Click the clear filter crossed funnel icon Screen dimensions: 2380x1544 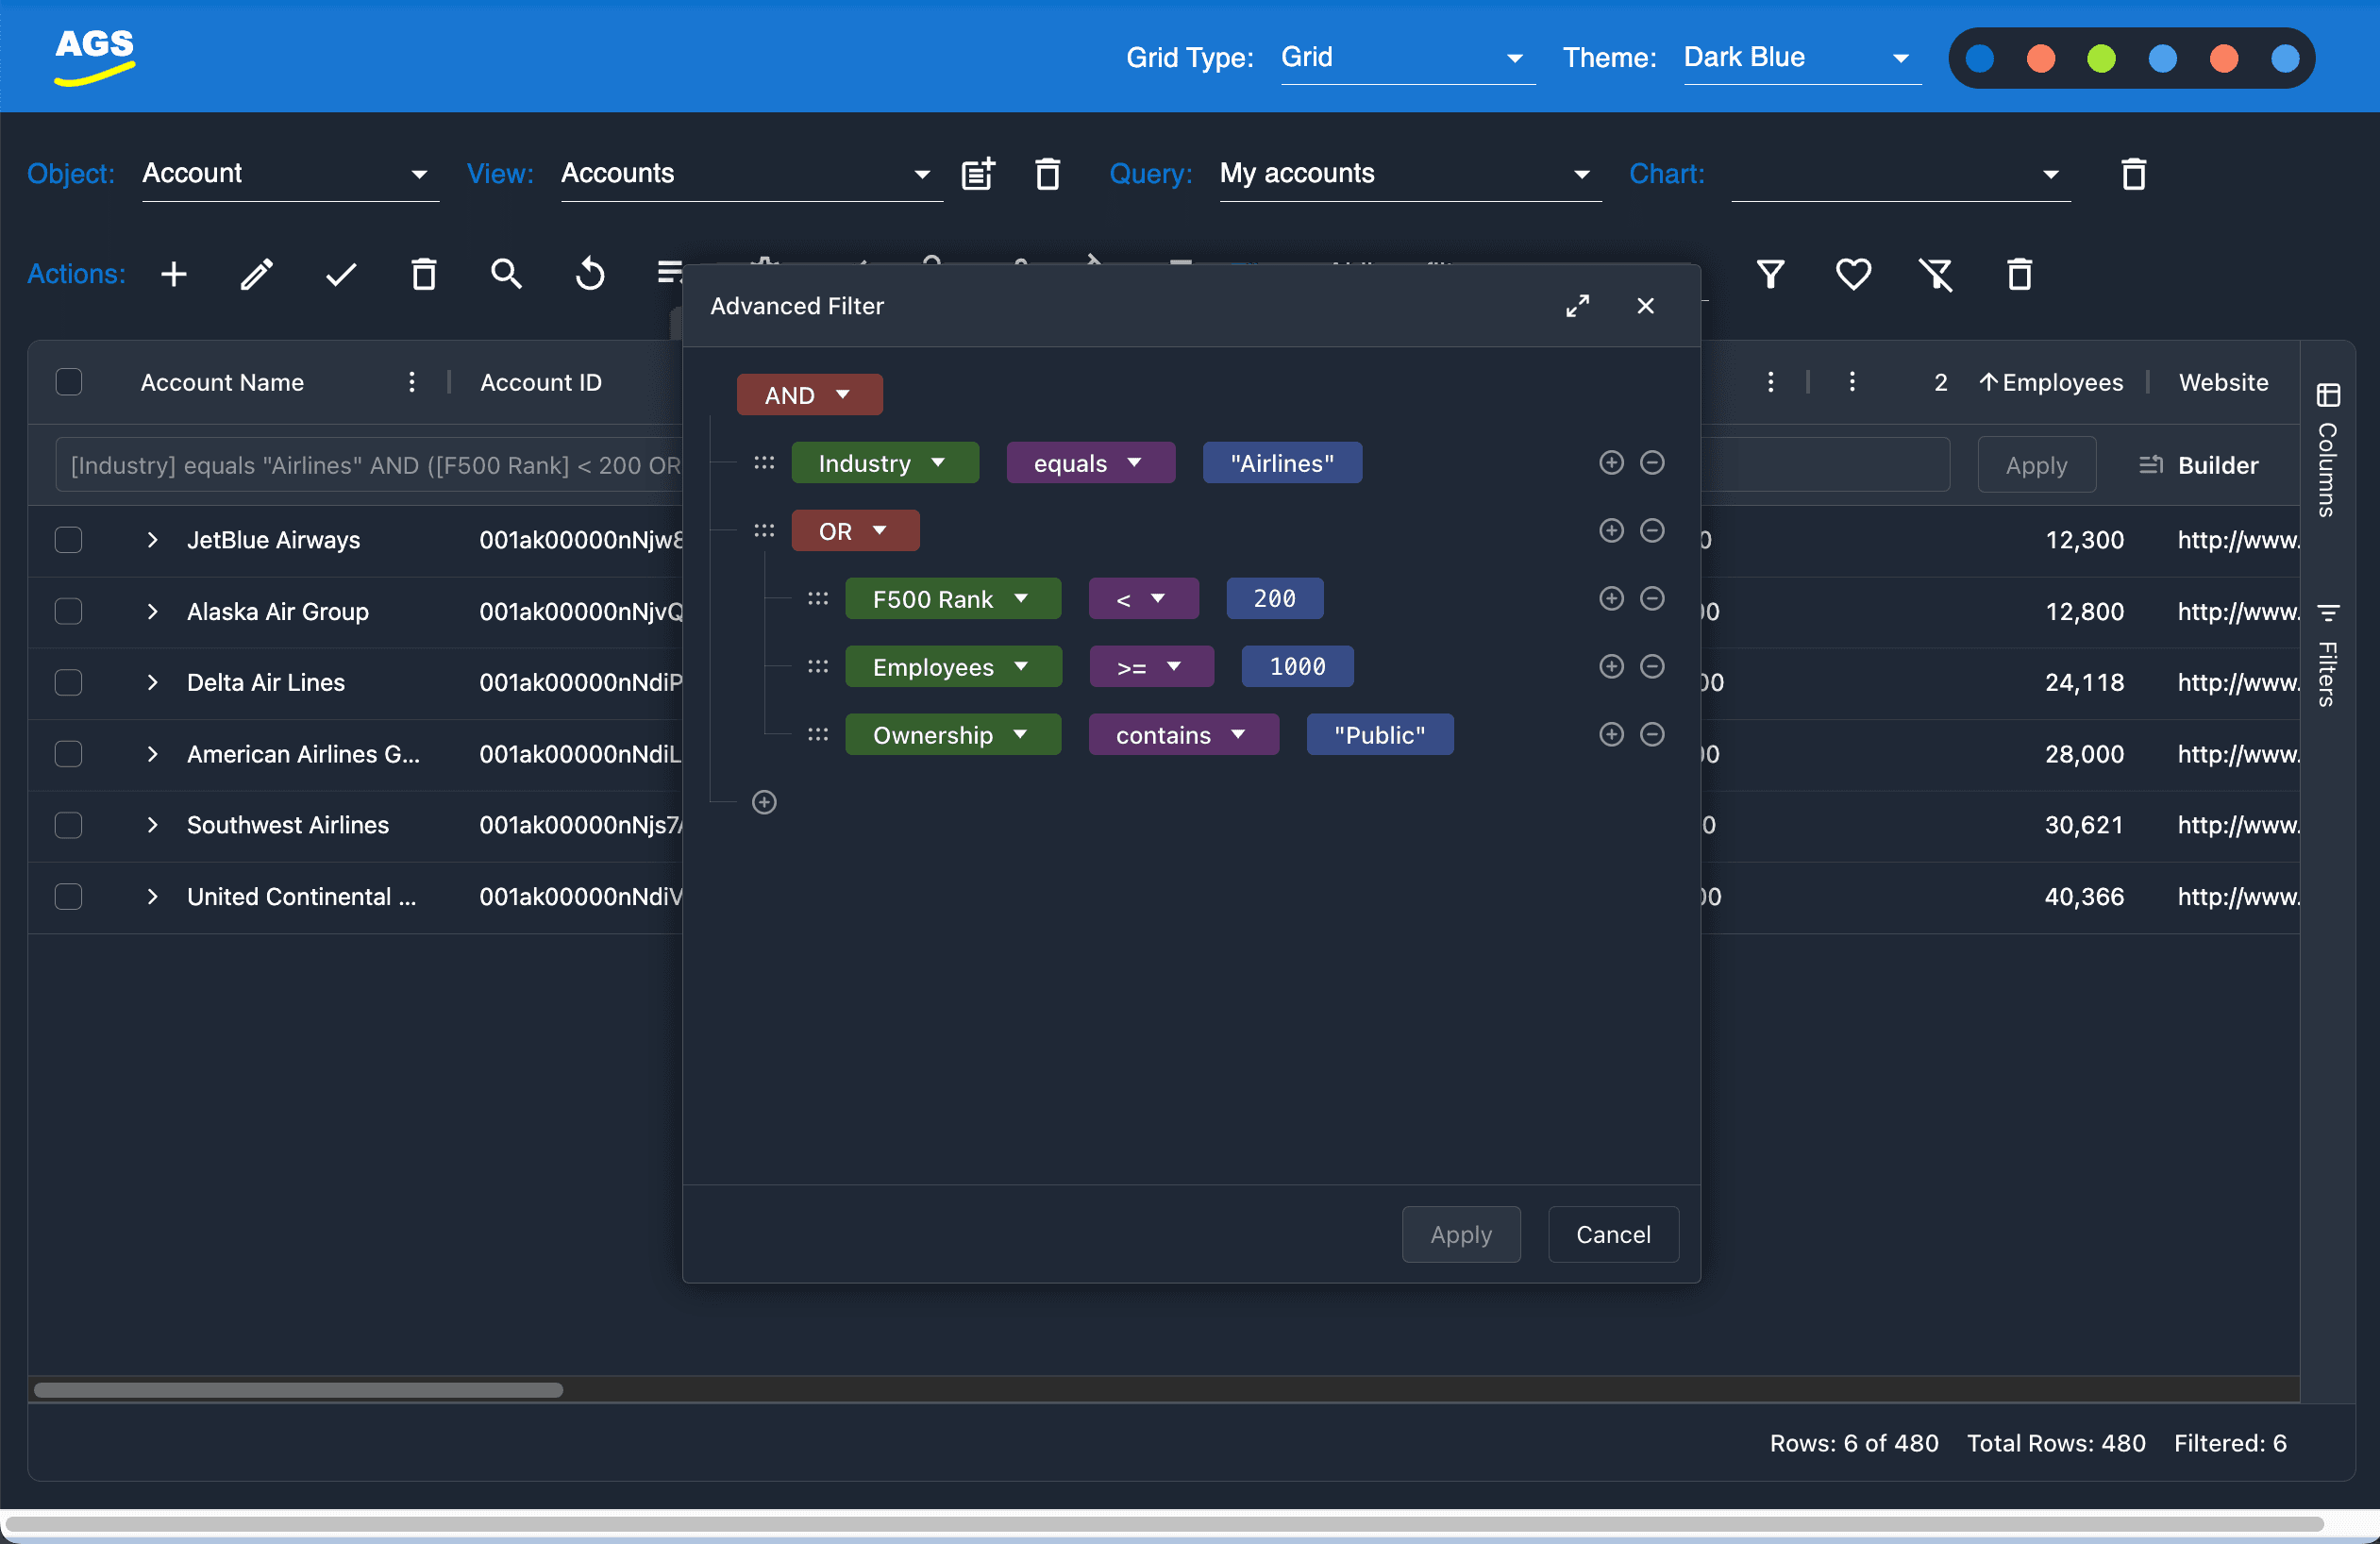(x=1936, y=274)
